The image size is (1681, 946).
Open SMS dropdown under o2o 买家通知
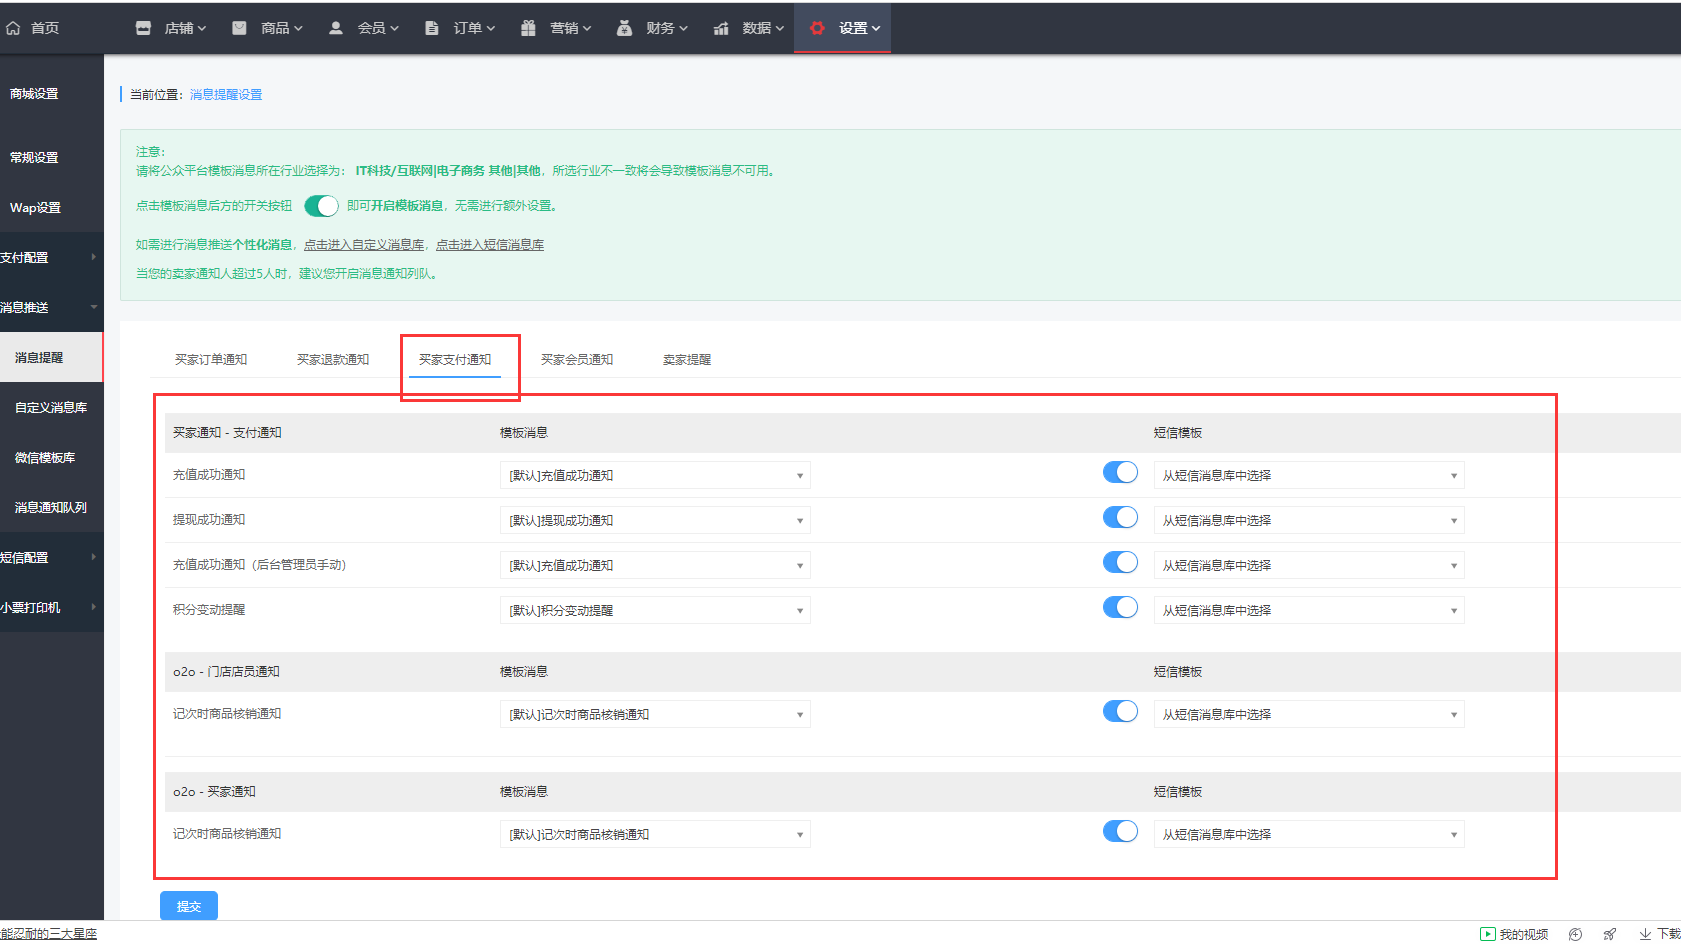[x=1309, y=834]
